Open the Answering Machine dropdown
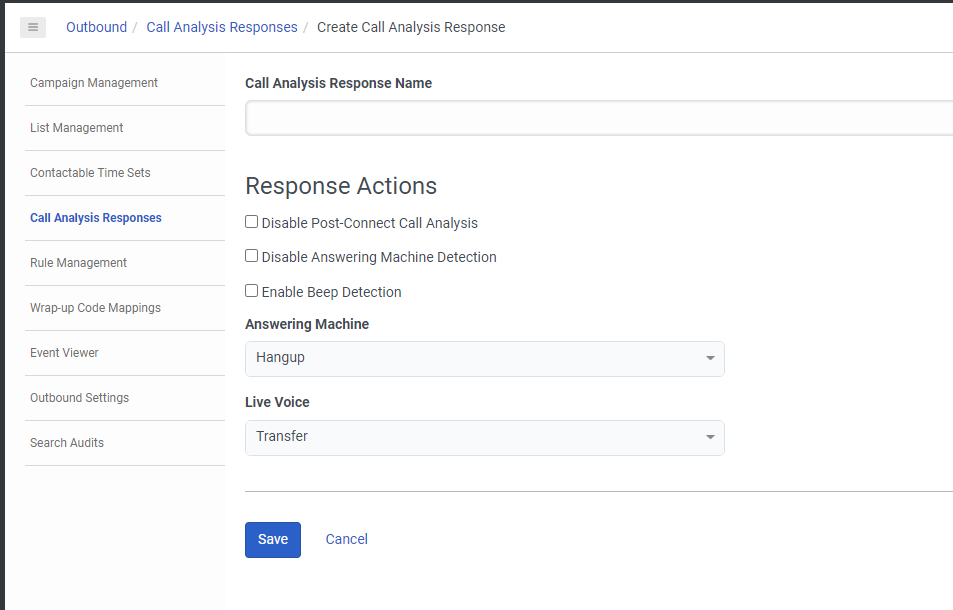 coord(484,358)
